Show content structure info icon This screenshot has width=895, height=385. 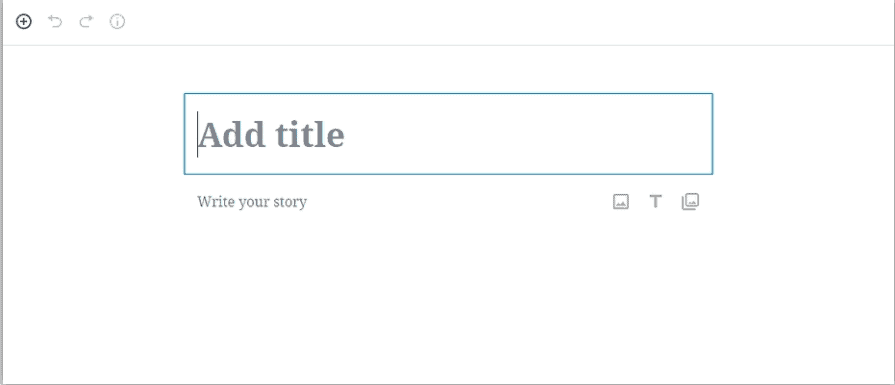tap(117, 22)
